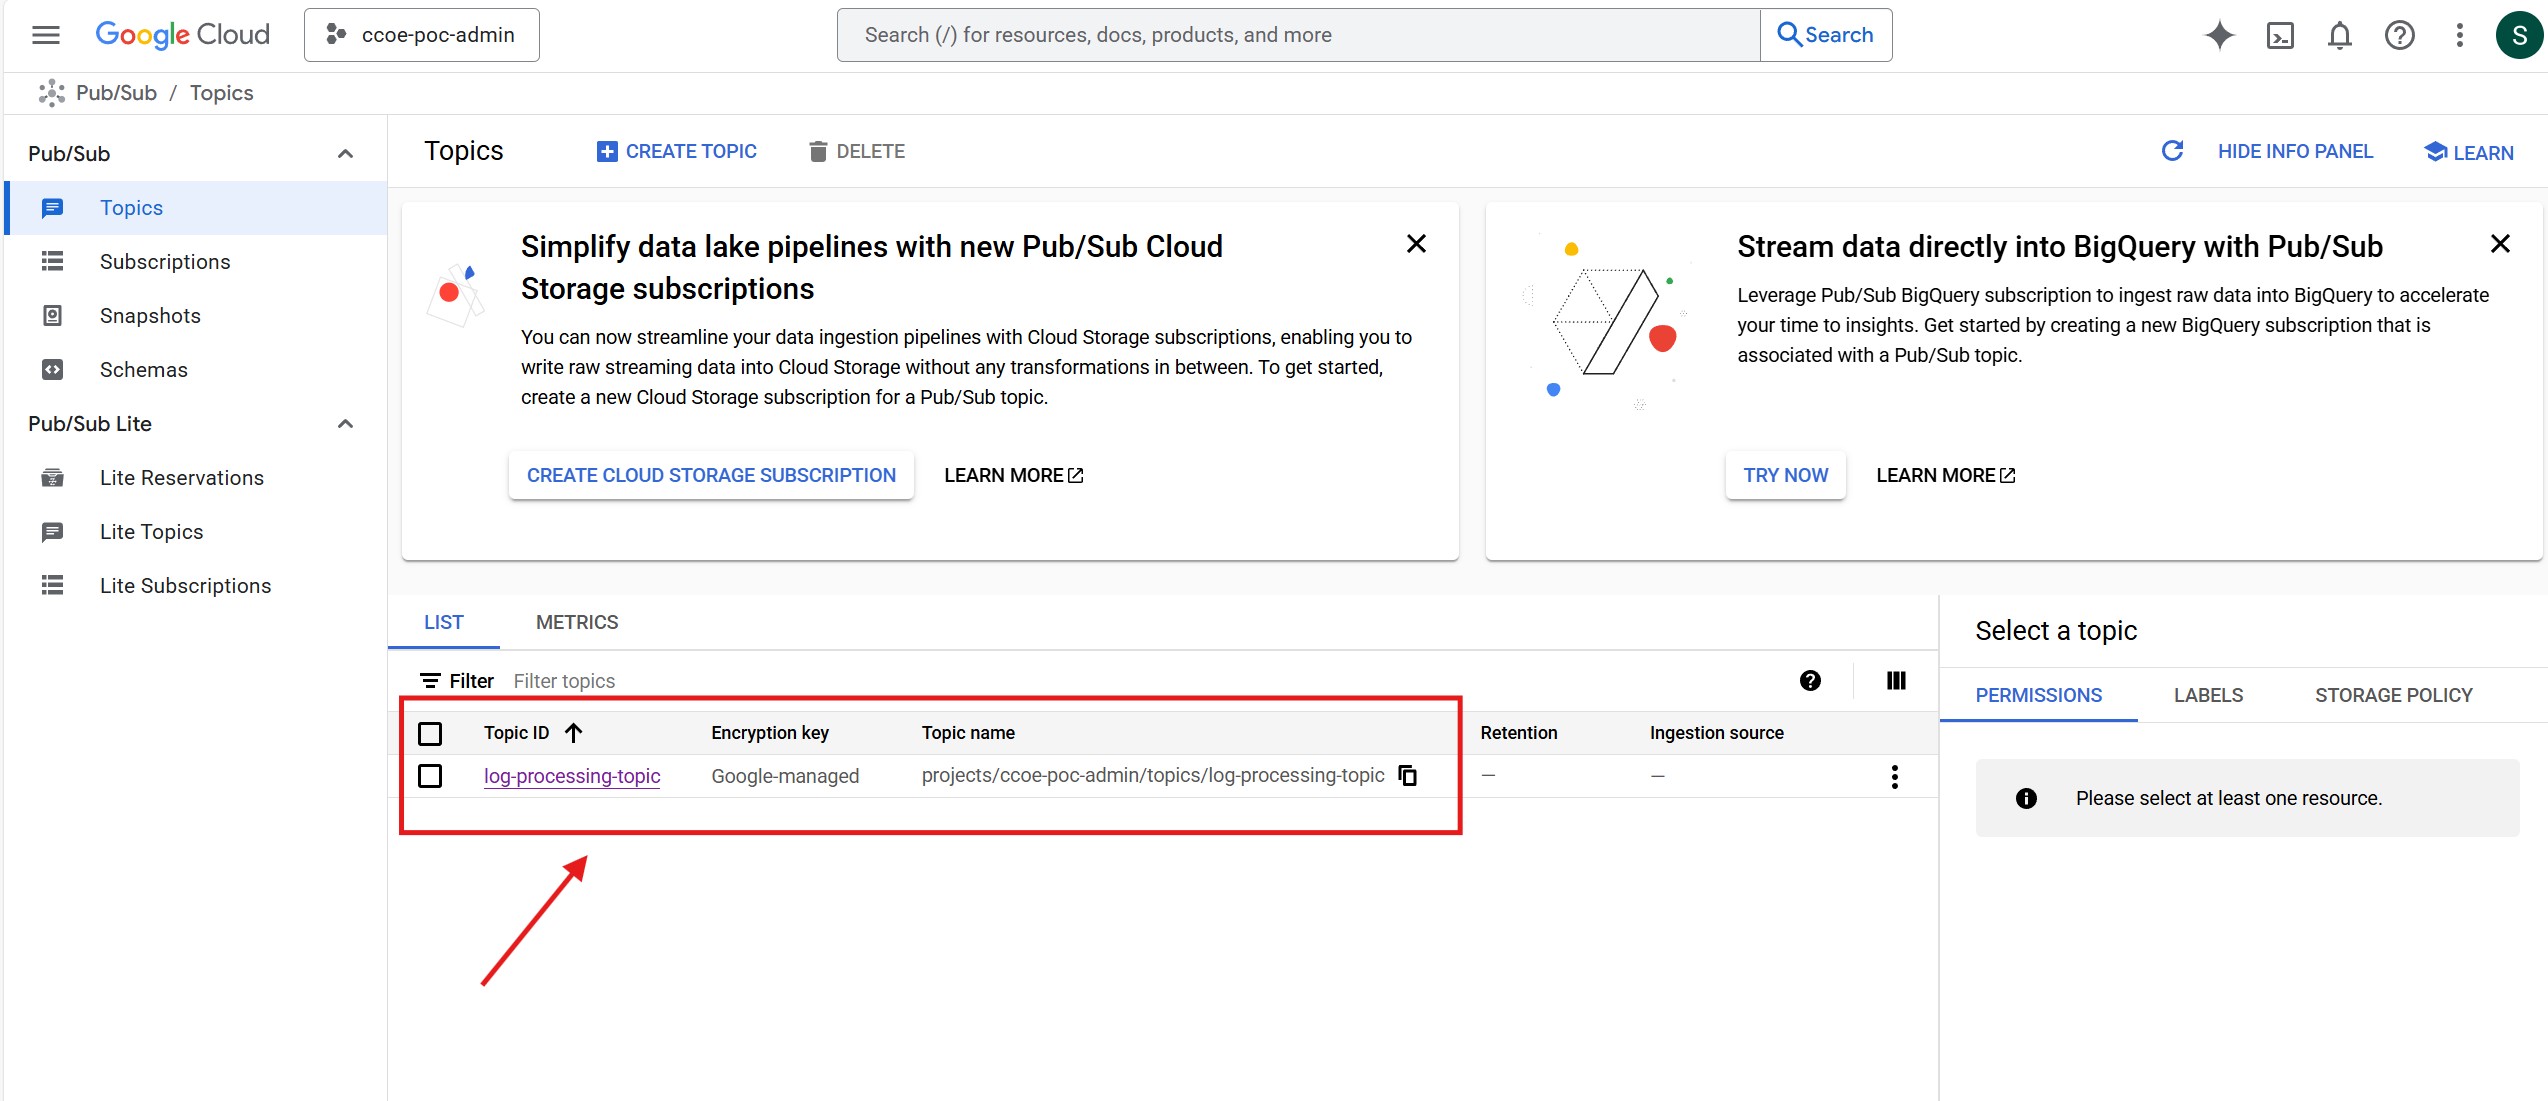
Task: Click CREATE TOPIC button
Action: pos(677,151)
